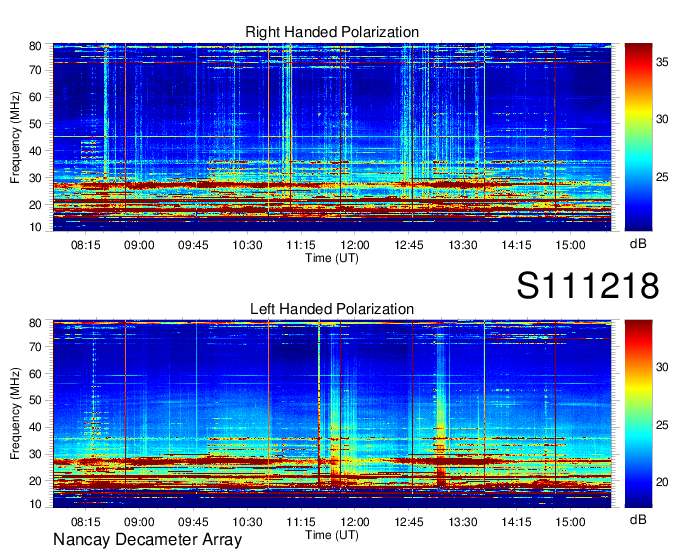This screenshot has width=680, height=552.
Task: Click the 10 MHz tick of bottom plot
Action: (35, 504)
